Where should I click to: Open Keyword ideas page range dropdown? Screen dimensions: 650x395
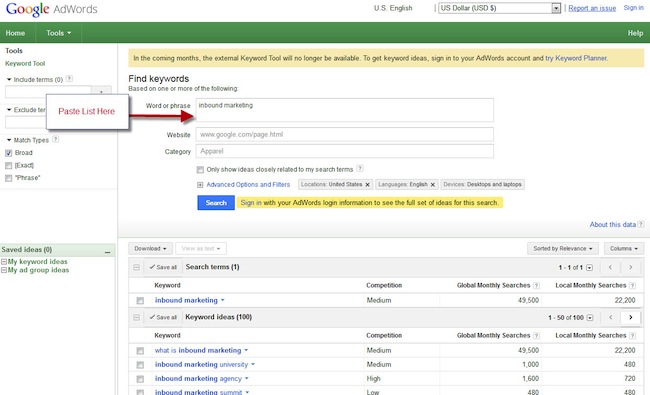coord(590,318)
